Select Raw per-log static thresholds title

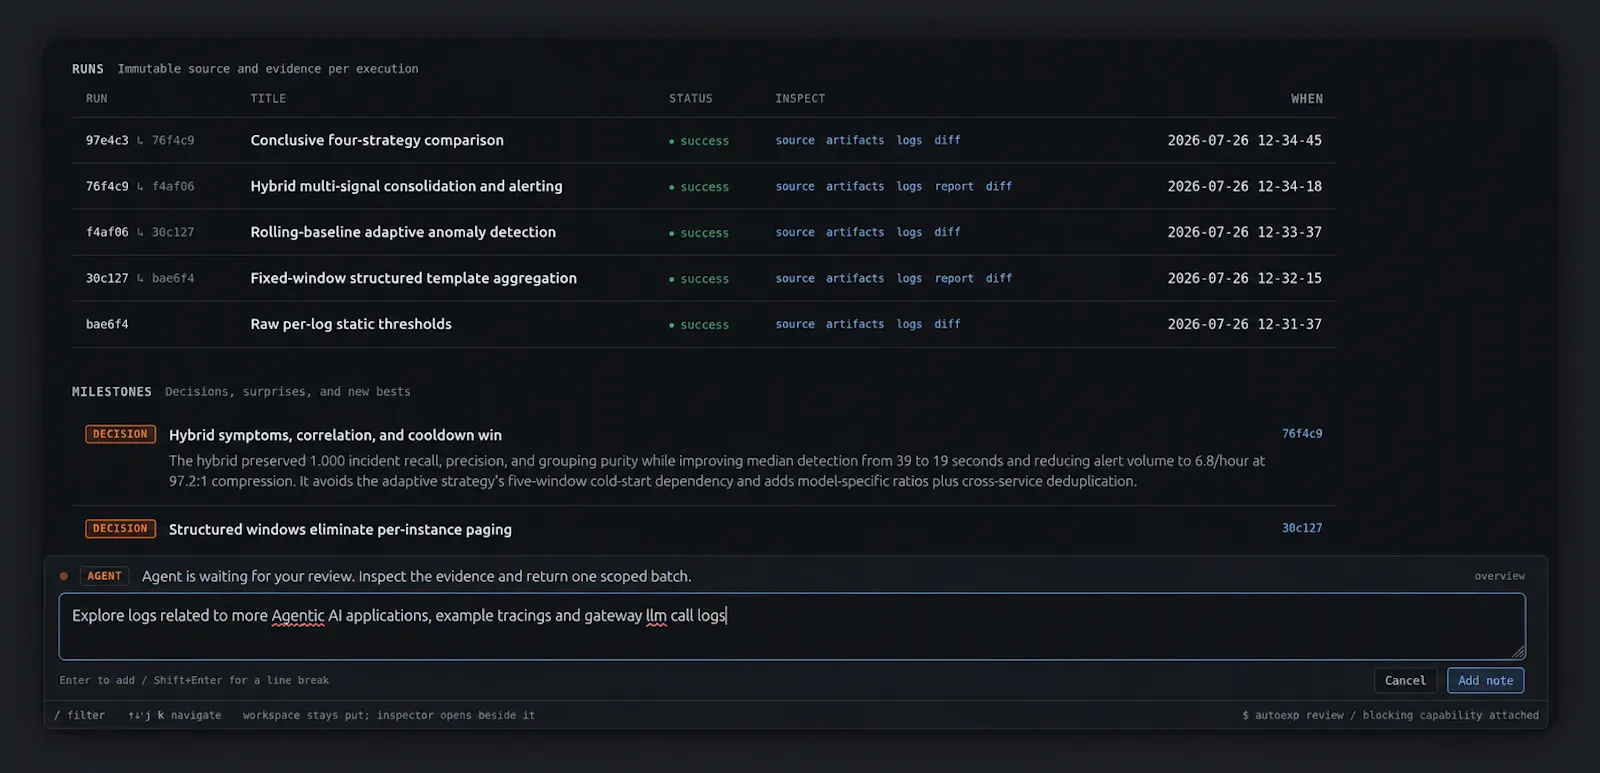[351, 324]
